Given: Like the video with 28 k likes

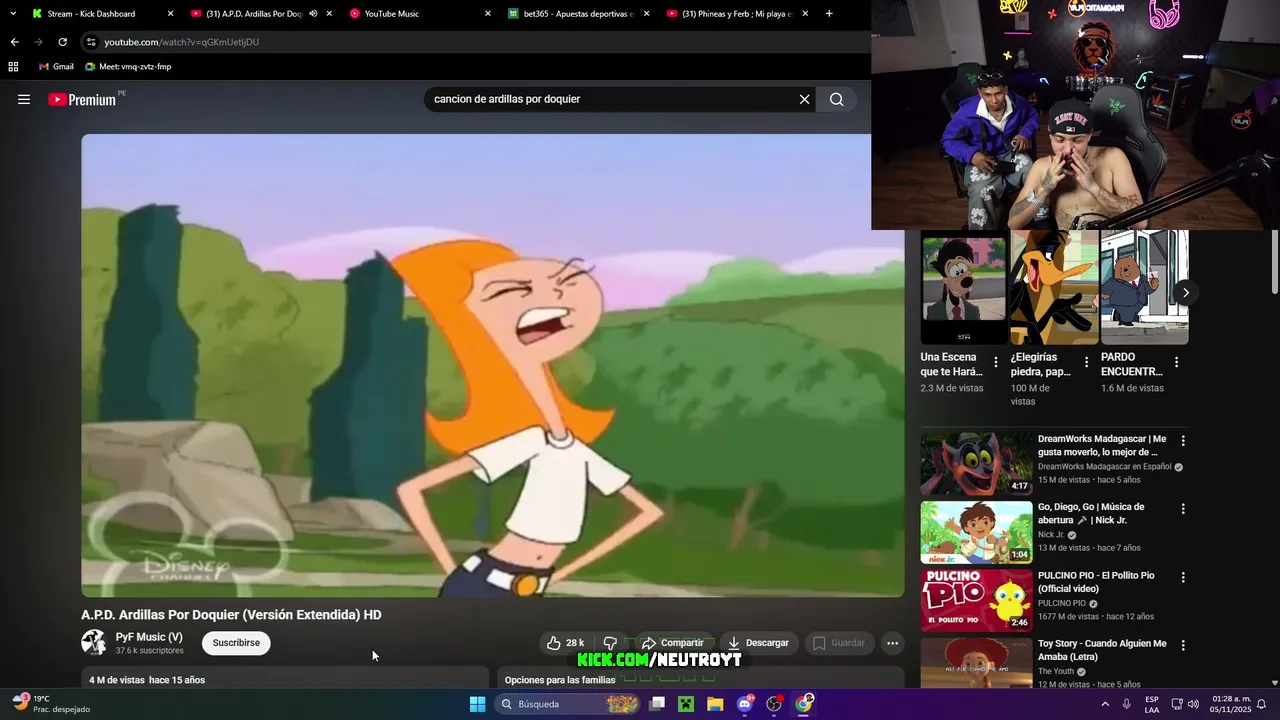Looking at the screenshot, I should coord(565,643).
